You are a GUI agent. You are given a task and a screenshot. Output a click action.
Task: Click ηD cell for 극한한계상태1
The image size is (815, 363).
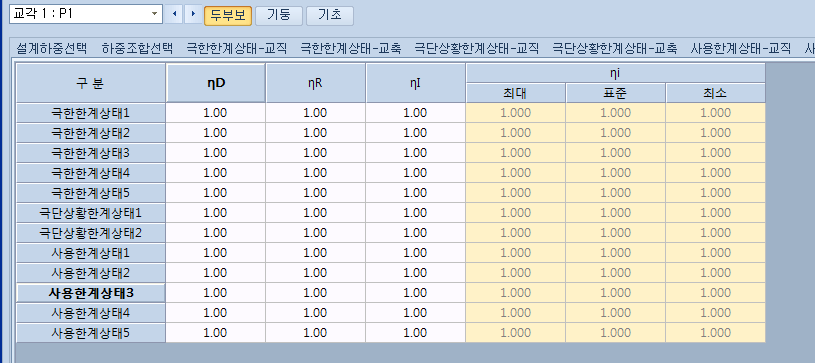point(216,113)
